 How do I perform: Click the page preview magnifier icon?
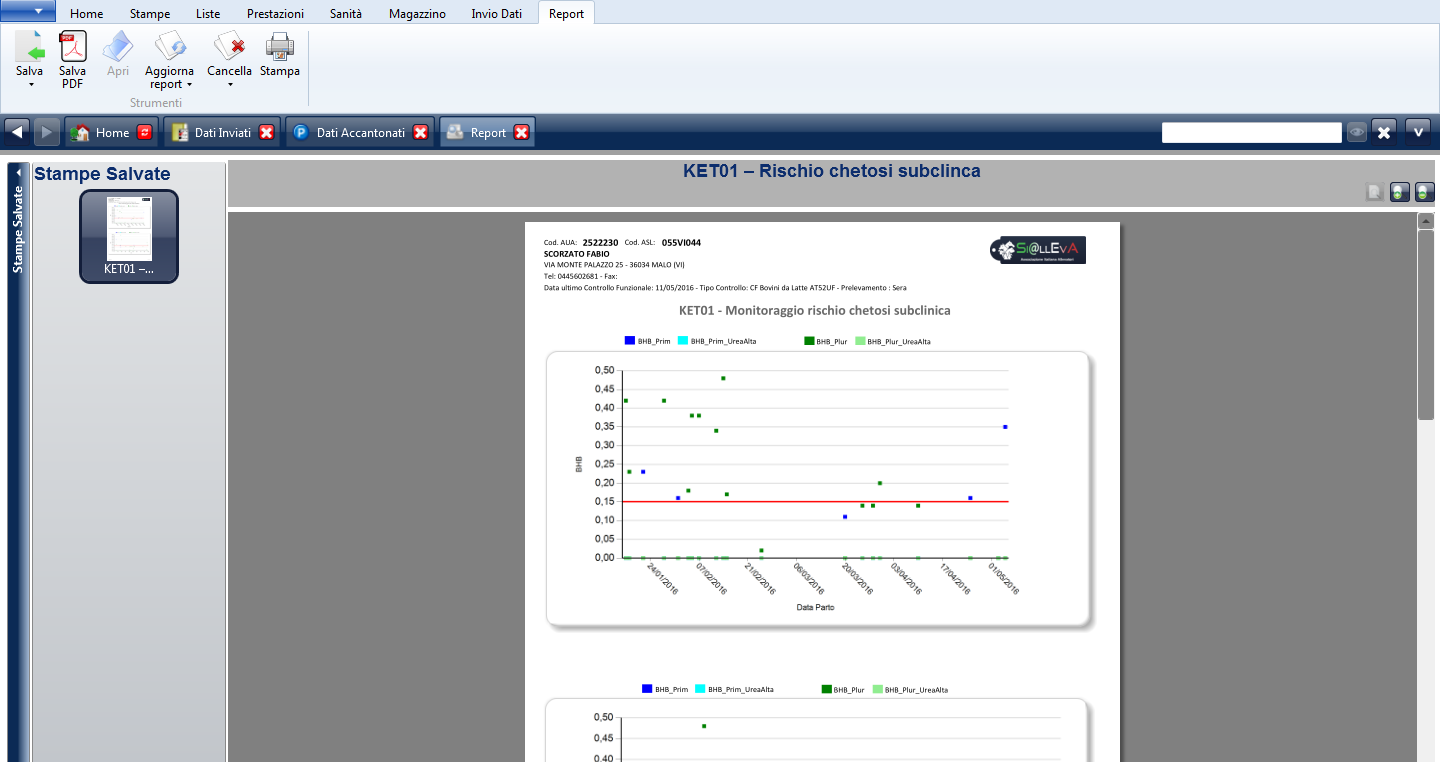point(1375,192)
